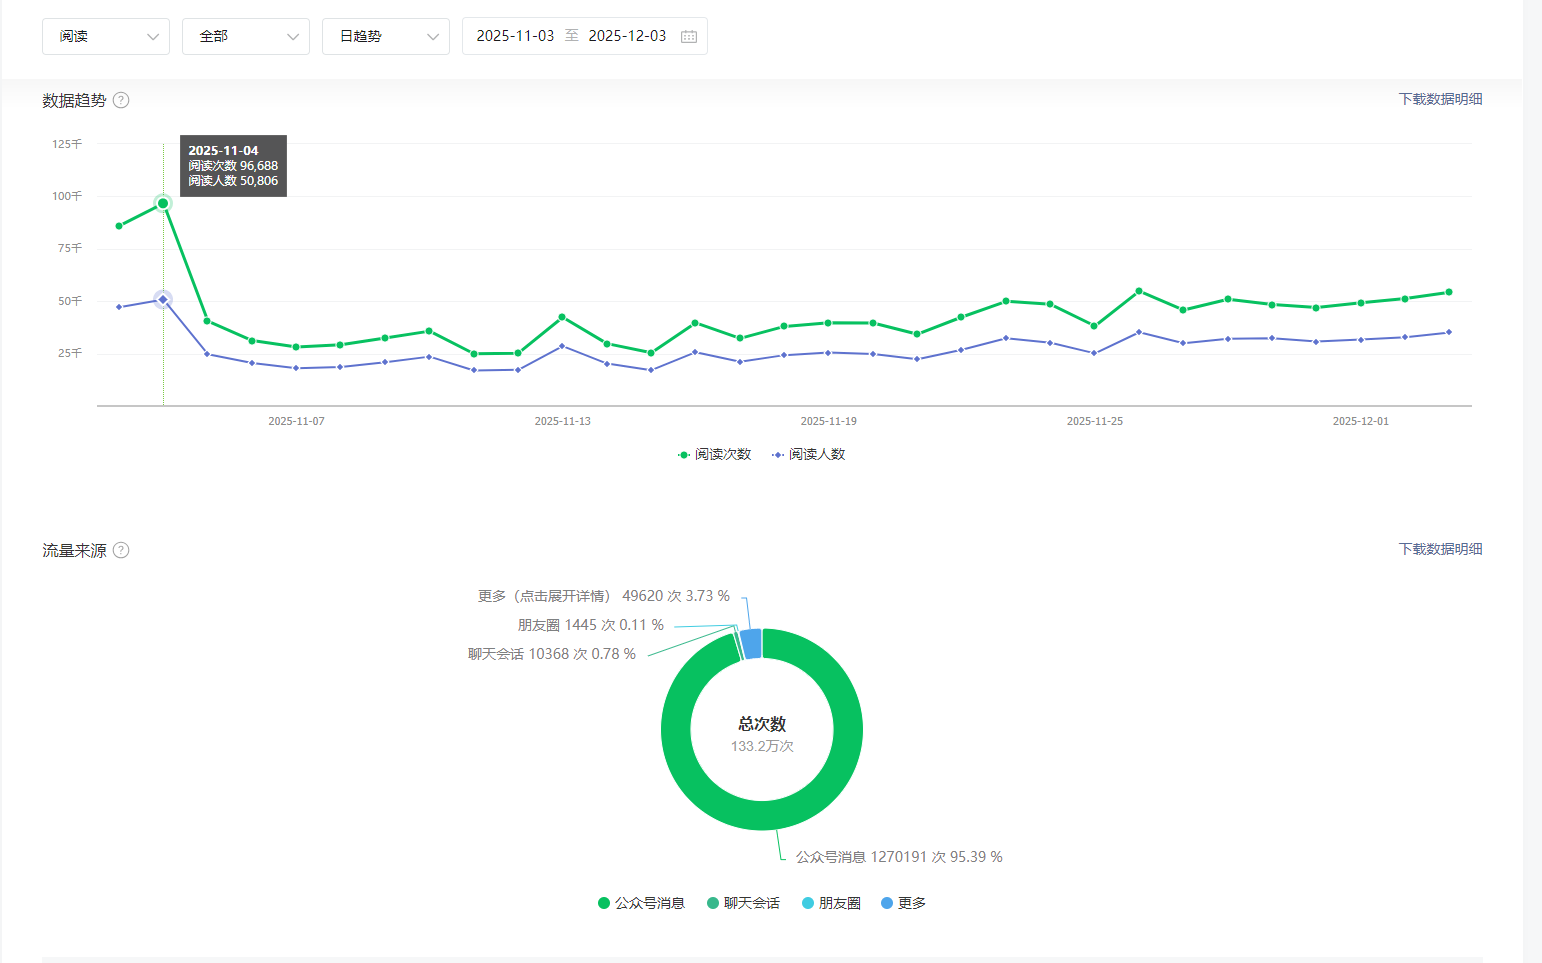Download data details for 流量来源 chart

coord(1440,549)
